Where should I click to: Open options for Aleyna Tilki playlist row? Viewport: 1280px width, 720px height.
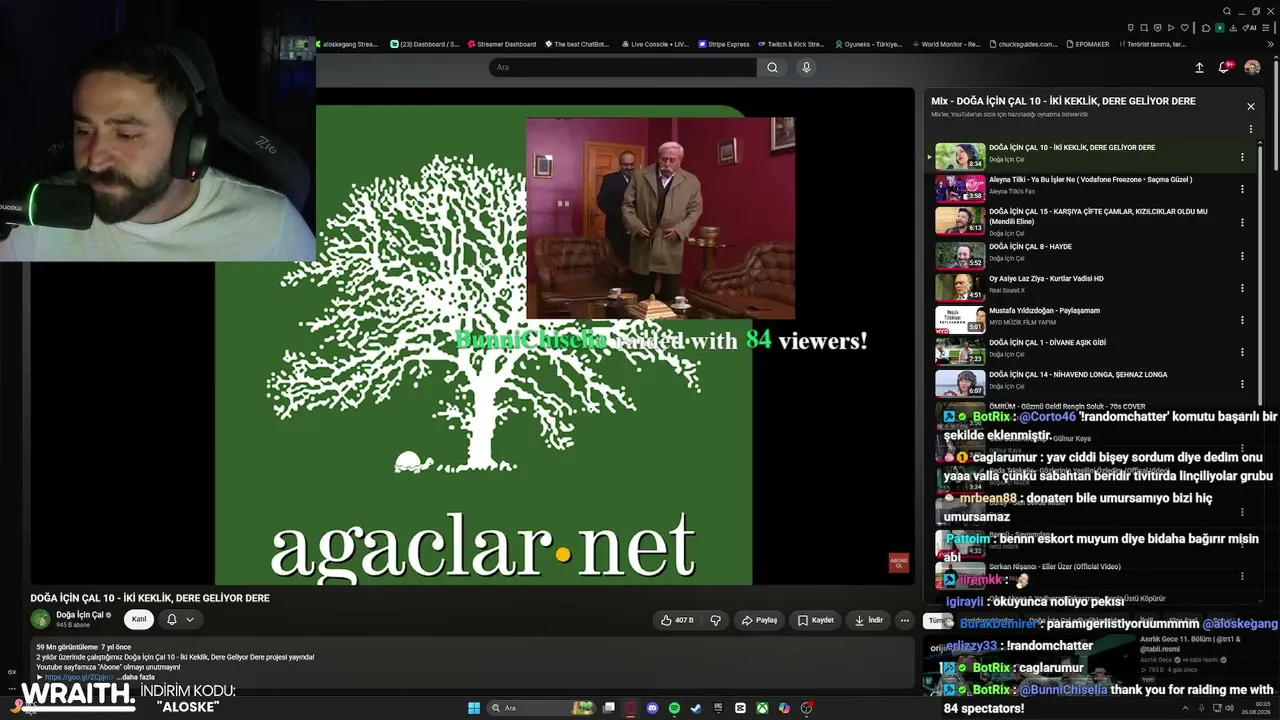[x=1242, y=189]
